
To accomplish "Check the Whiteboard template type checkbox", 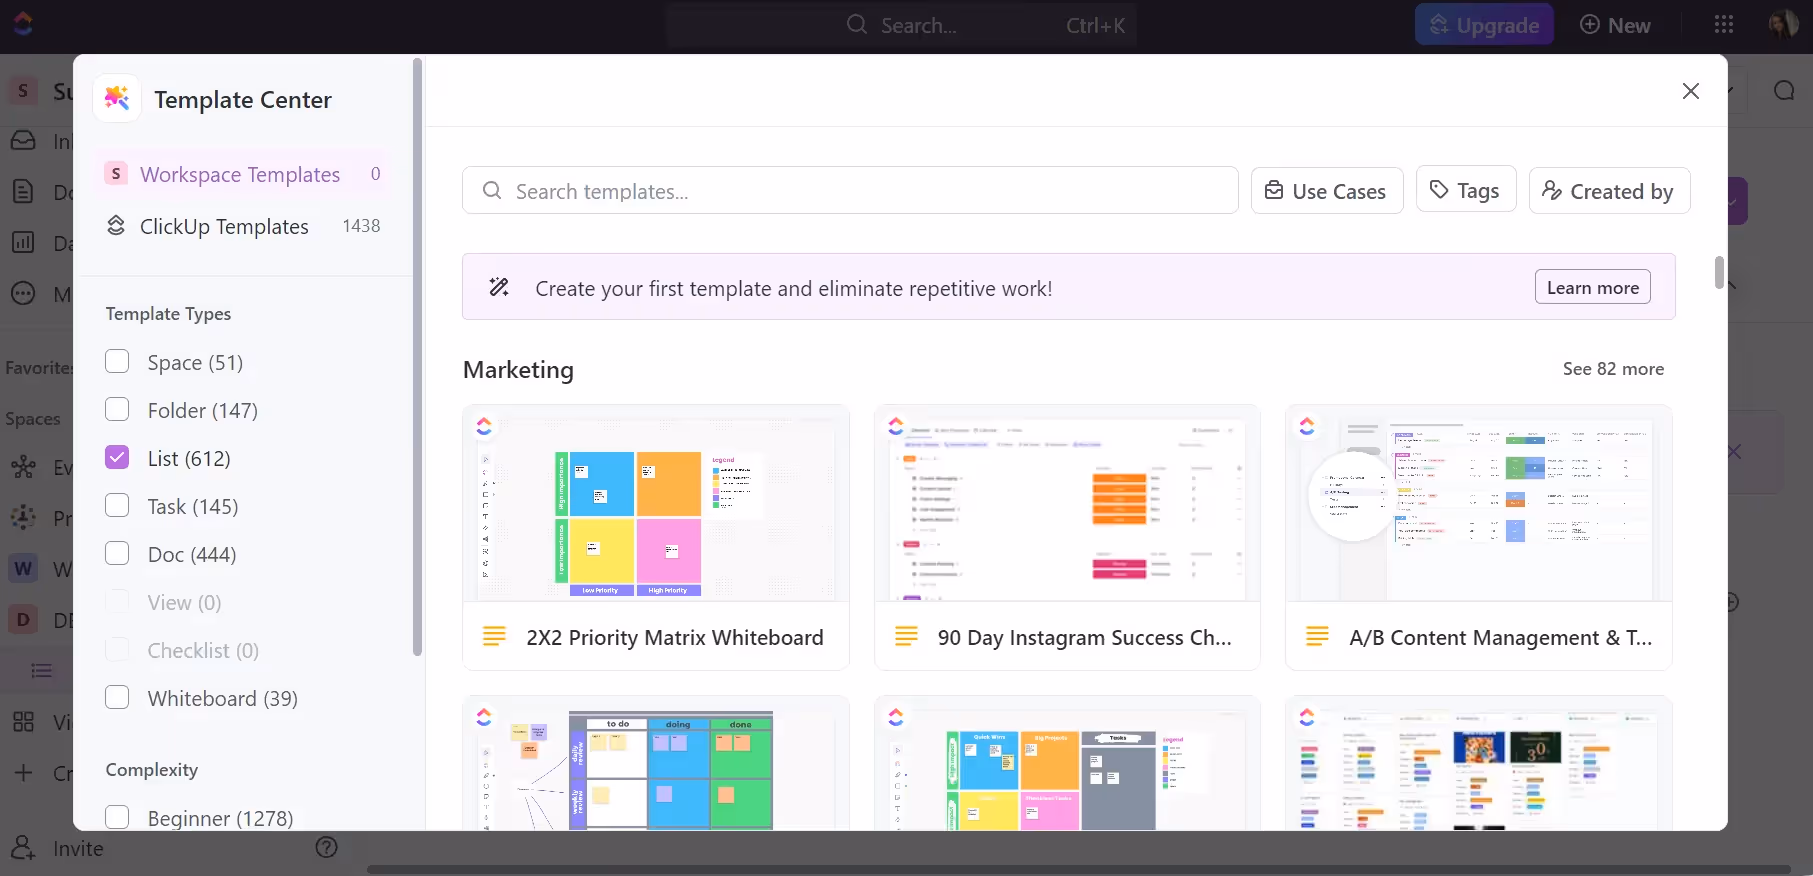I will pyautogui.click(x=117, y=698).
